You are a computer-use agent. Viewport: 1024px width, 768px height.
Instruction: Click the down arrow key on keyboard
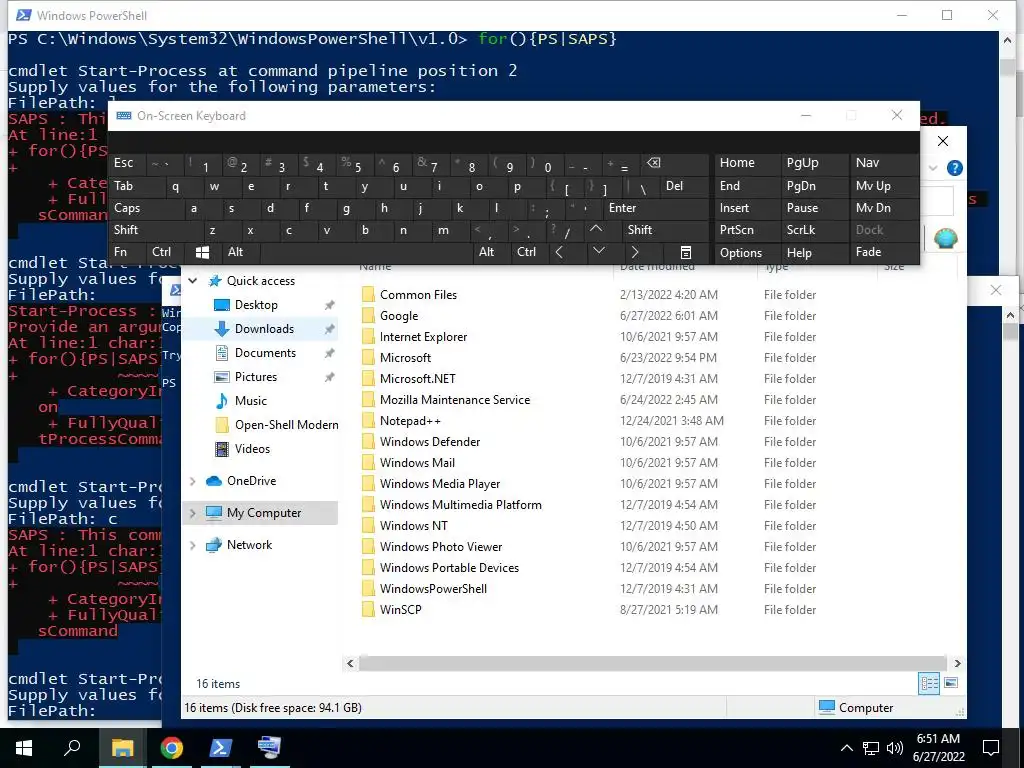click(599, 251)
